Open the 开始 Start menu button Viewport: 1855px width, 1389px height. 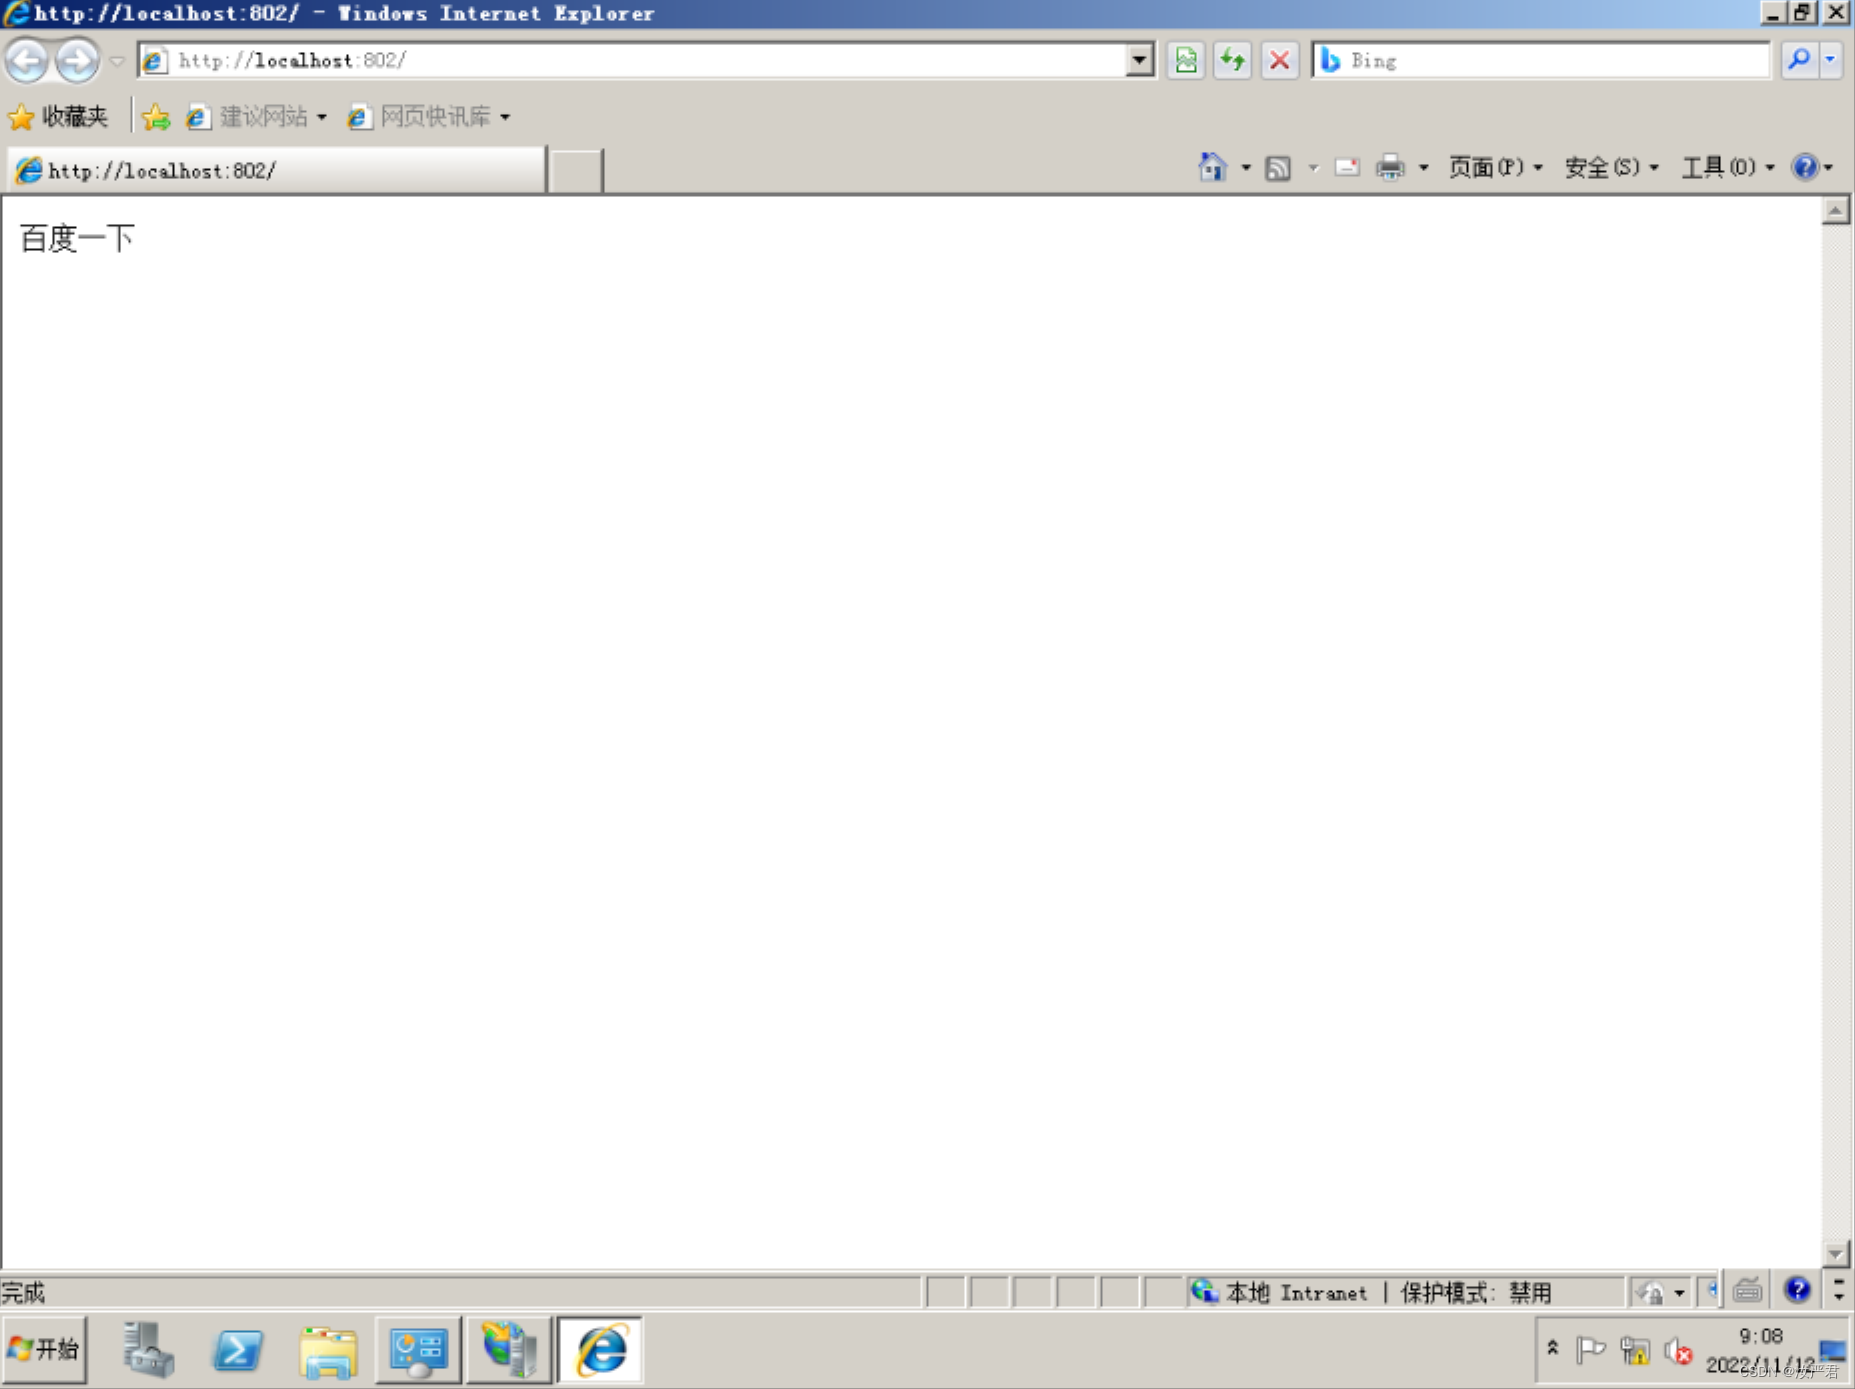click(x=45, y=1349)
